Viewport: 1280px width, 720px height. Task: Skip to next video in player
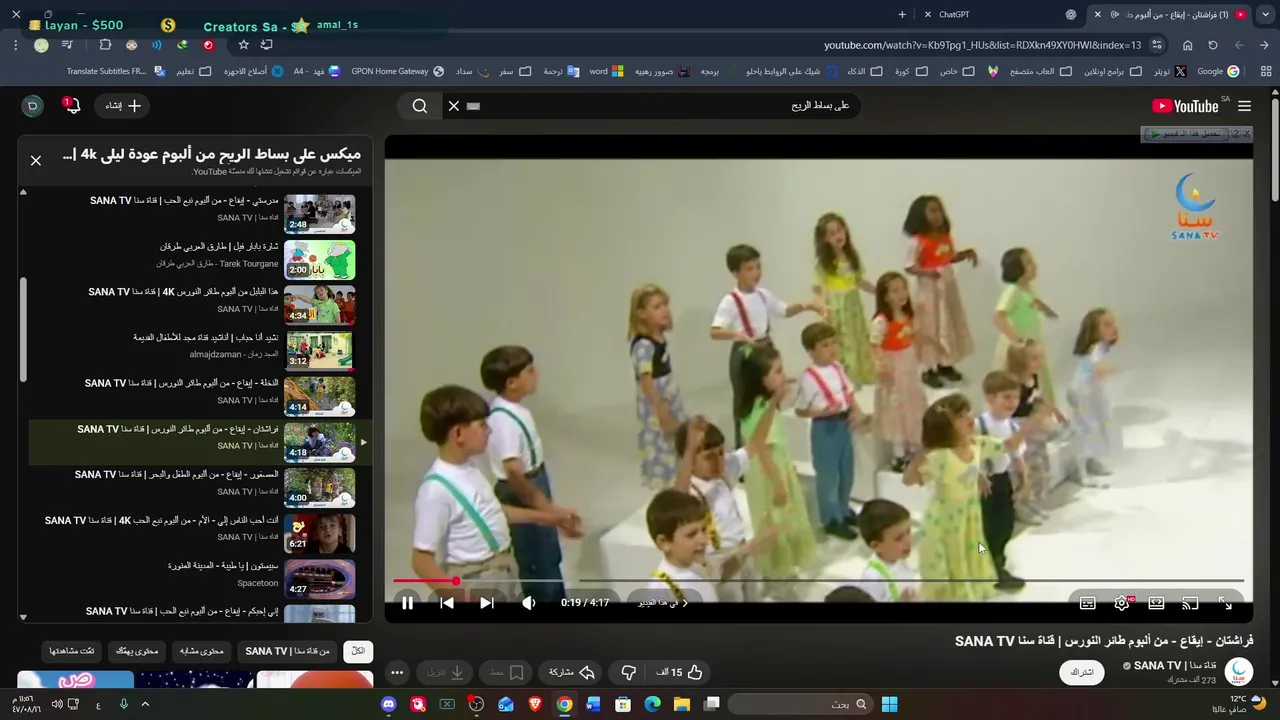[487, 603]
